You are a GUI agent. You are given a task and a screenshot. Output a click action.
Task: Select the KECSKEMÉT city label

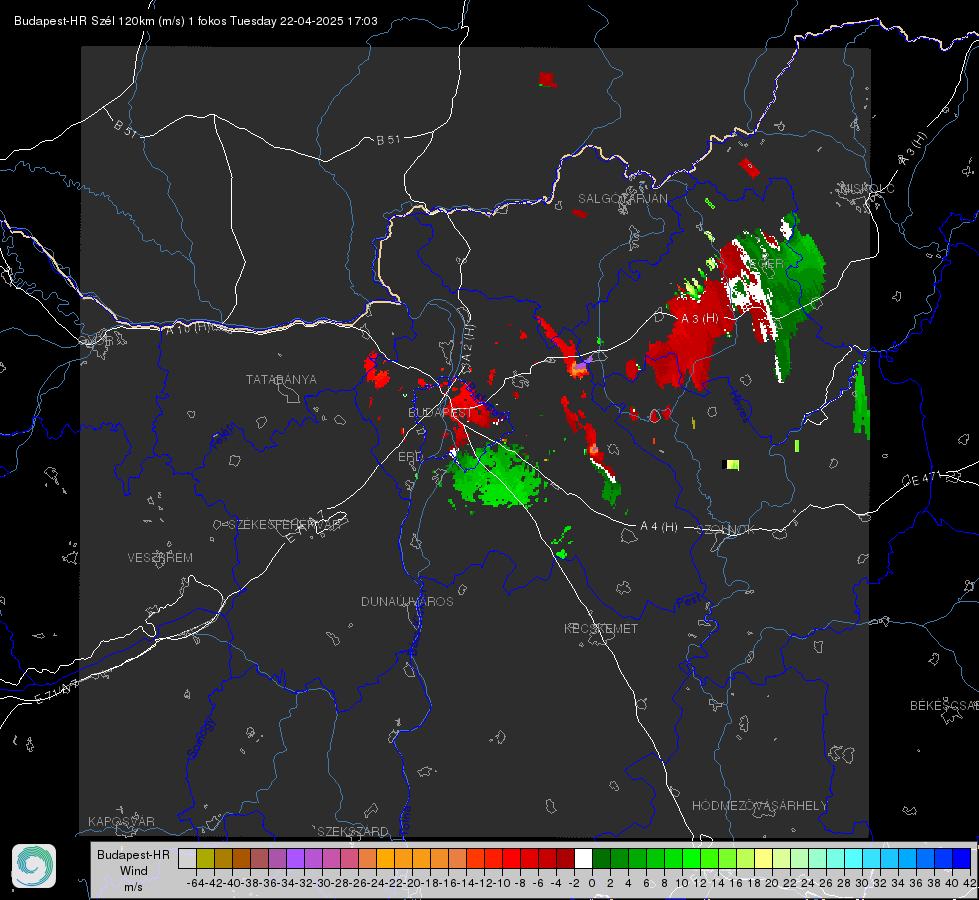pyautogui.click(x=601, y=629)
